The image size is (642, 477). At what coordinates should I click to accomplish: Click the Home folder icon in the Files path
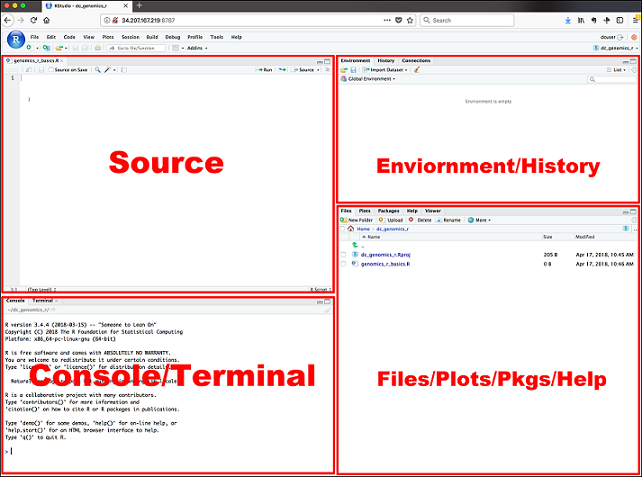pyautogui.click(x=353, y=229)
